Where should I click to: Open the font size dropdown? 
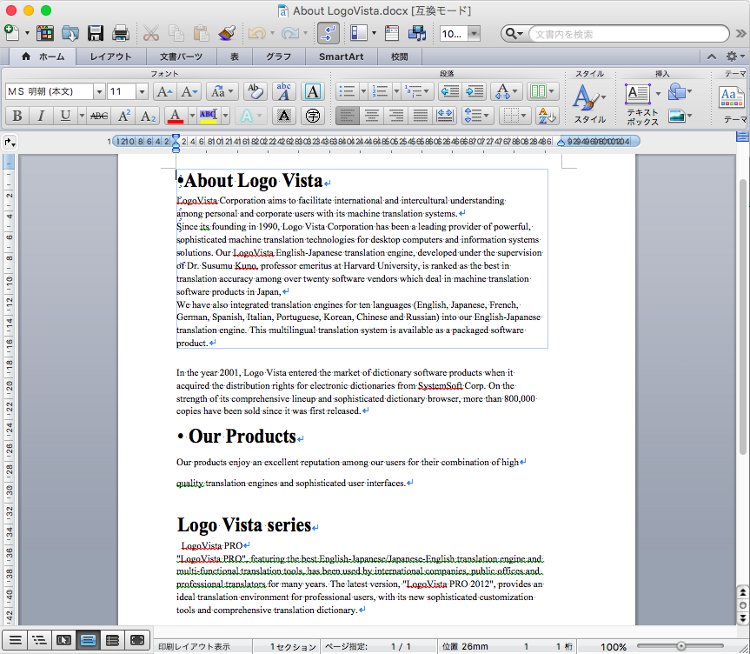click(142, 91)
